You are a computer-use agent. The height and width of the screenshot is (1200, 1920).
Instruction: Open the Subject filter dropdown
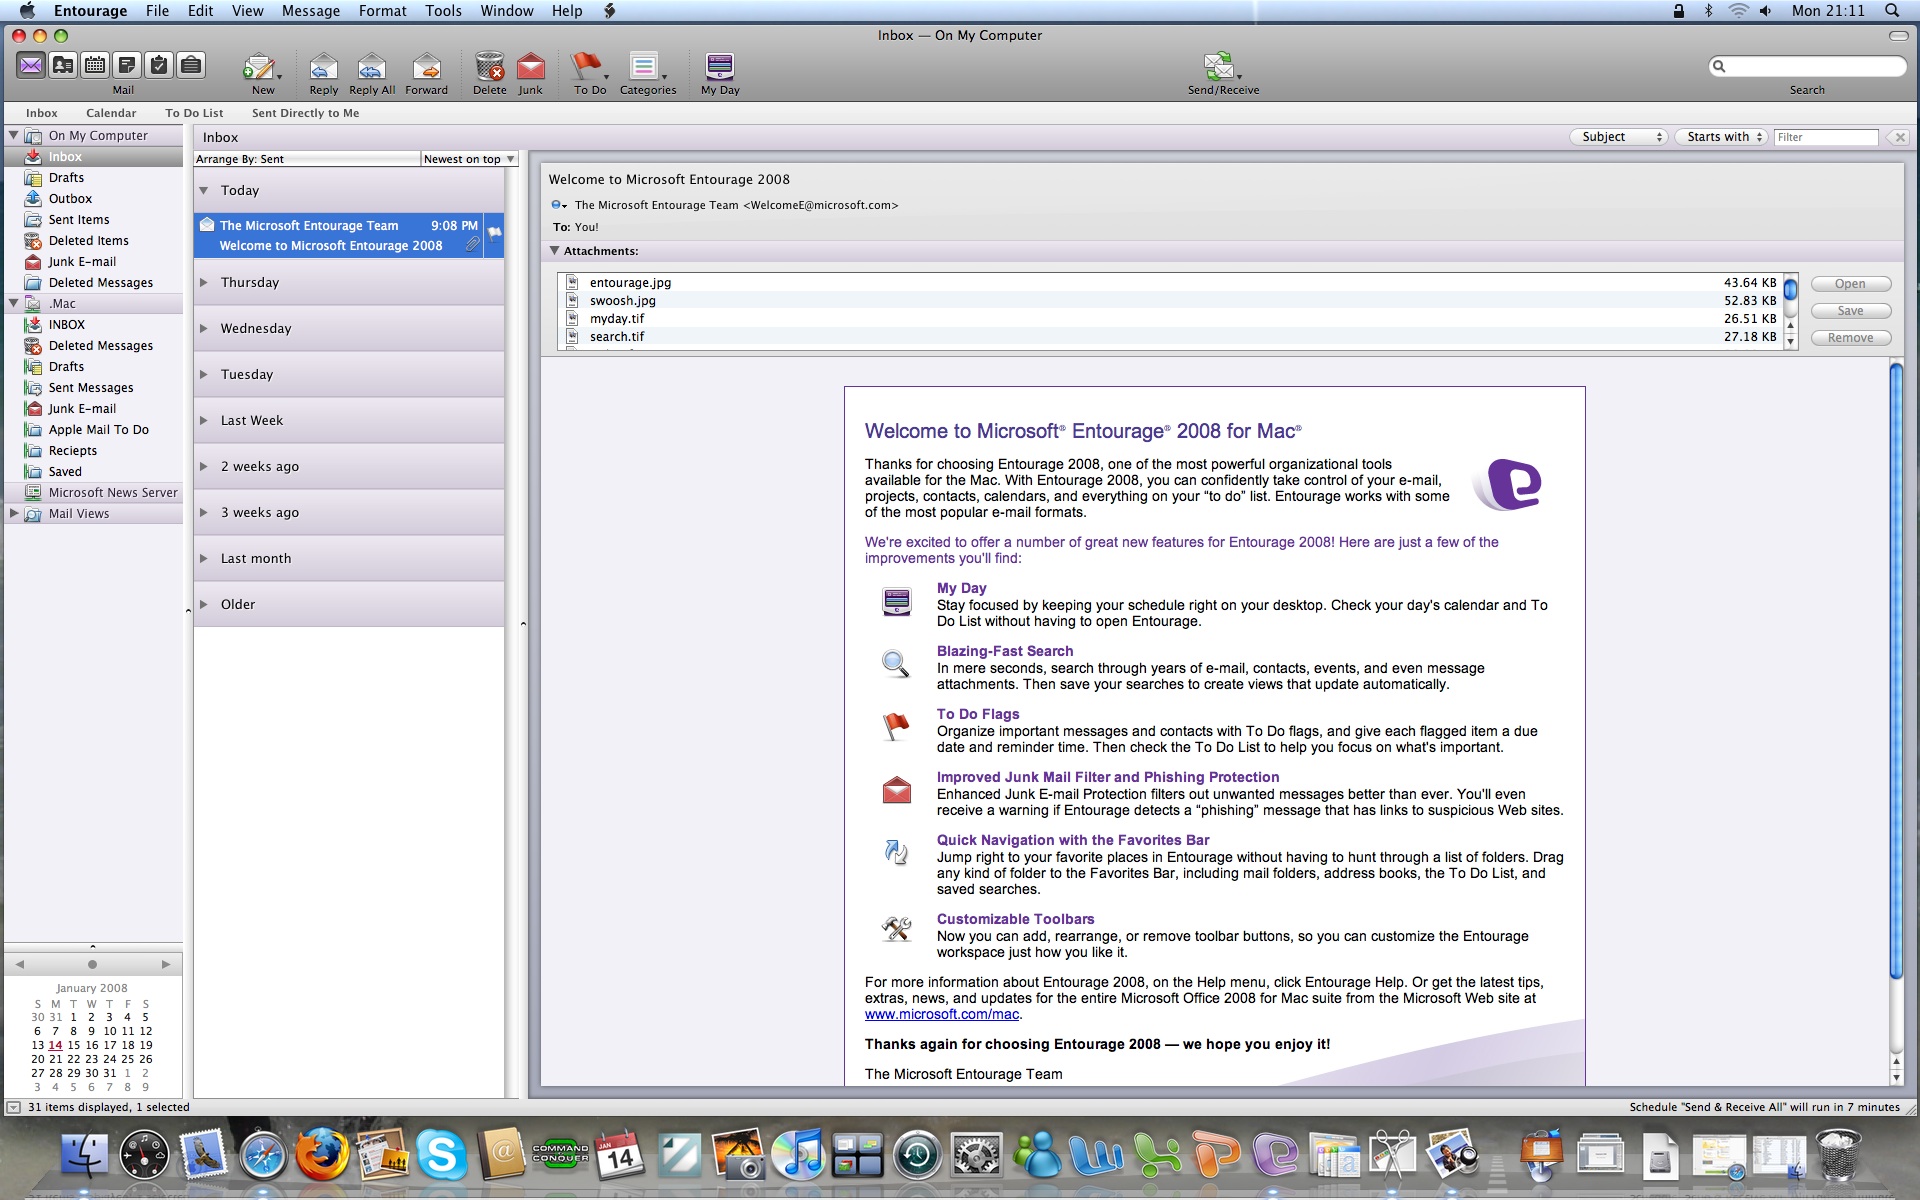1617,137
